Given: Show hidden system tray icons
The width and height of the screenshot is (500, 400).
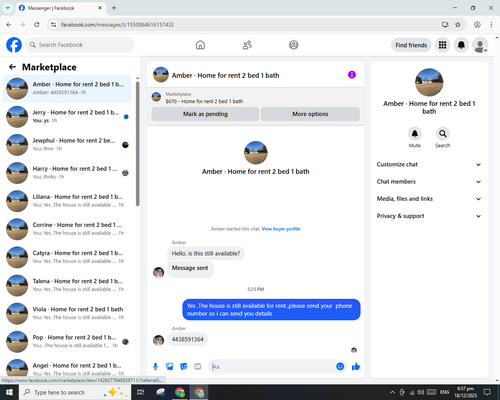Looking at the screenshot, I should 392,392.
